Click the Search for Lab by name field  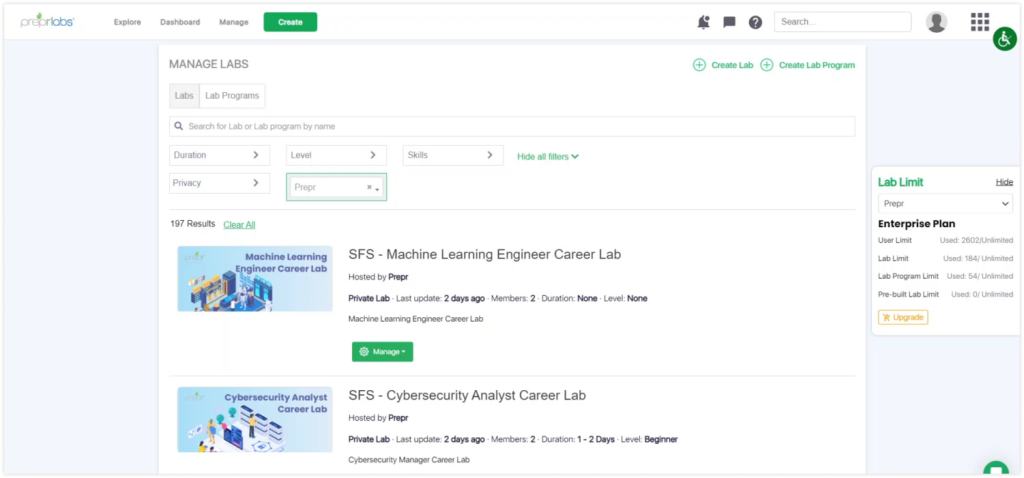(512, 126)
